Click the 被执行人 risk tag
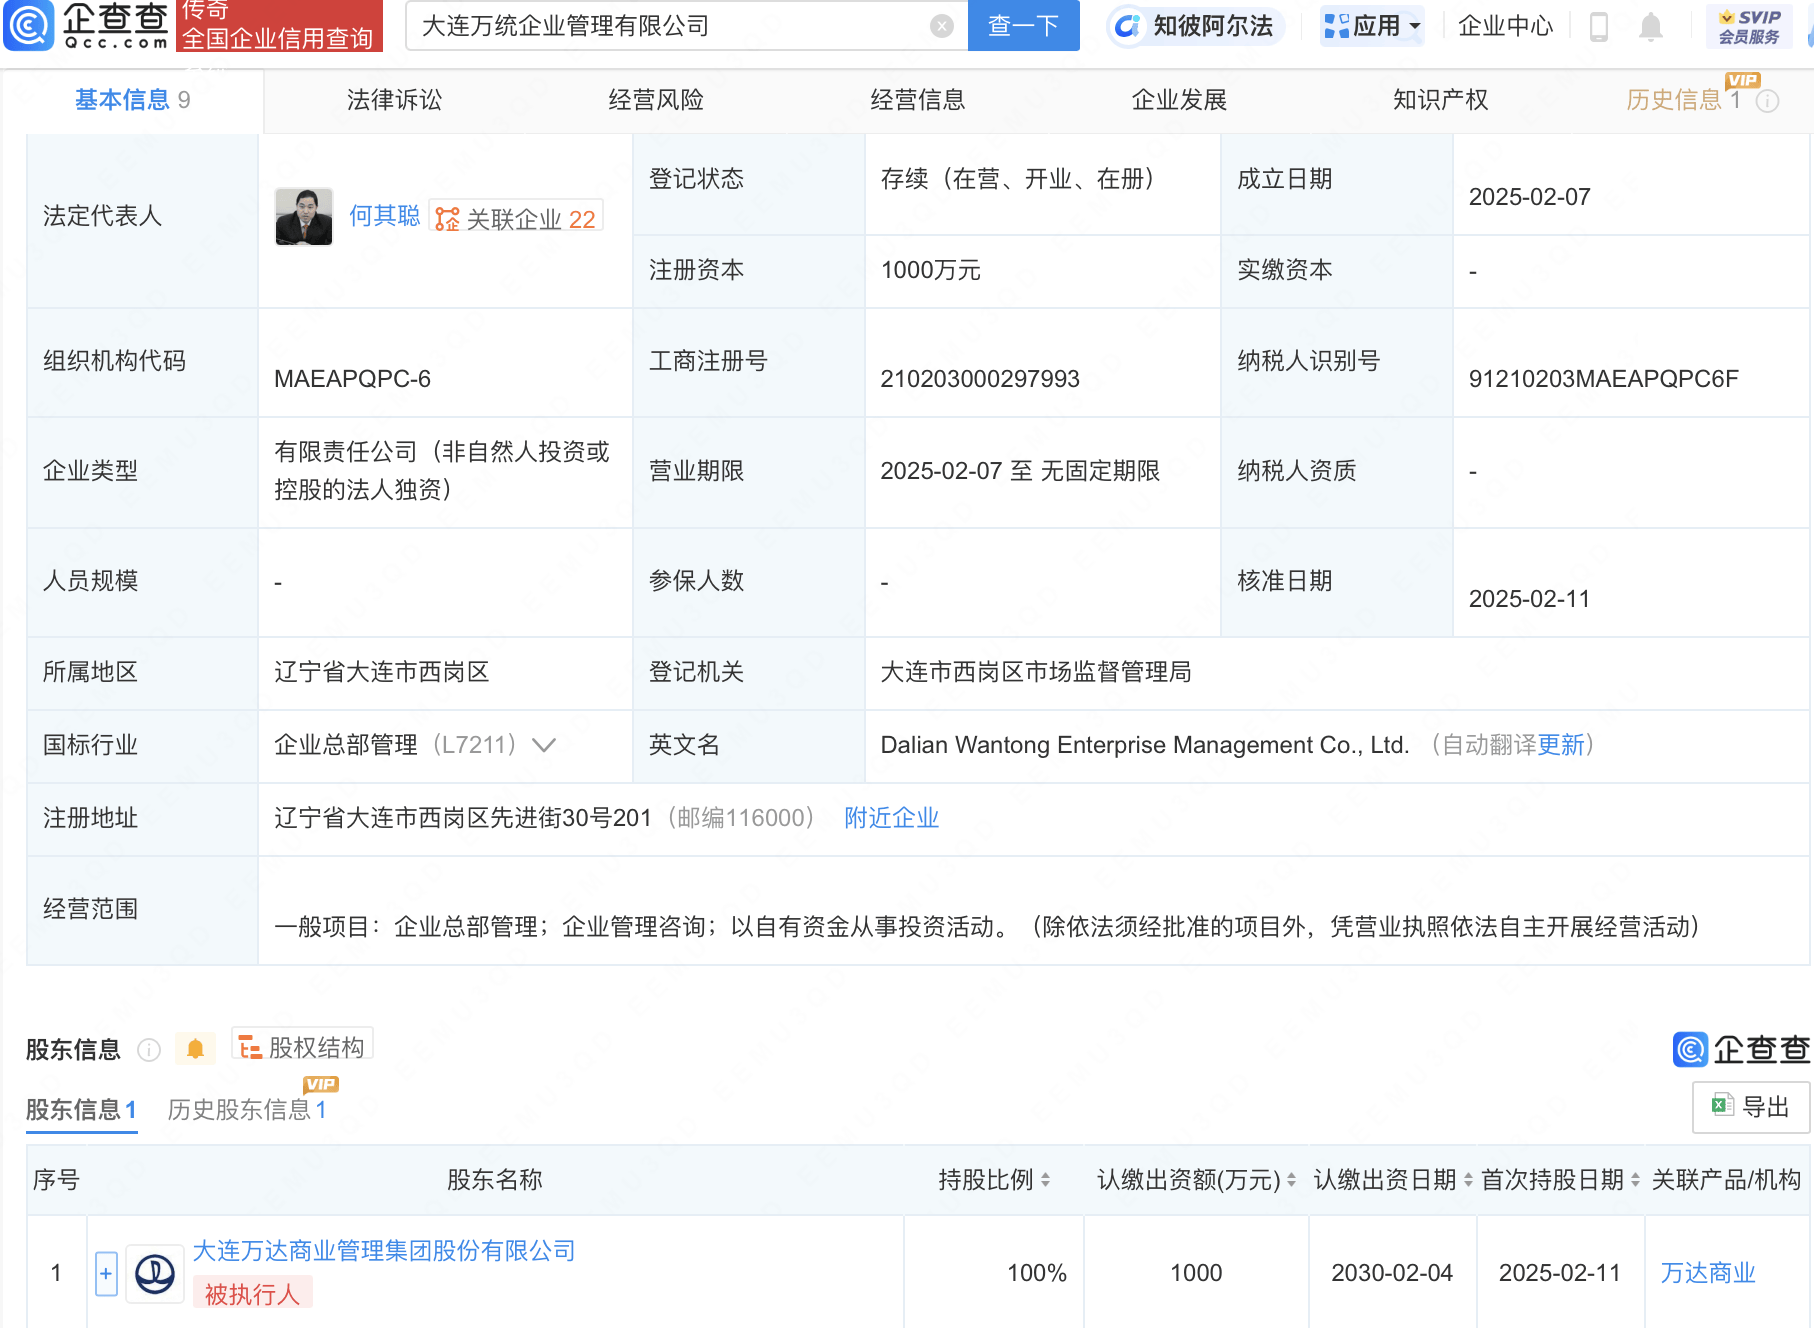1814x1328 pixels. tap(252, 1294)
